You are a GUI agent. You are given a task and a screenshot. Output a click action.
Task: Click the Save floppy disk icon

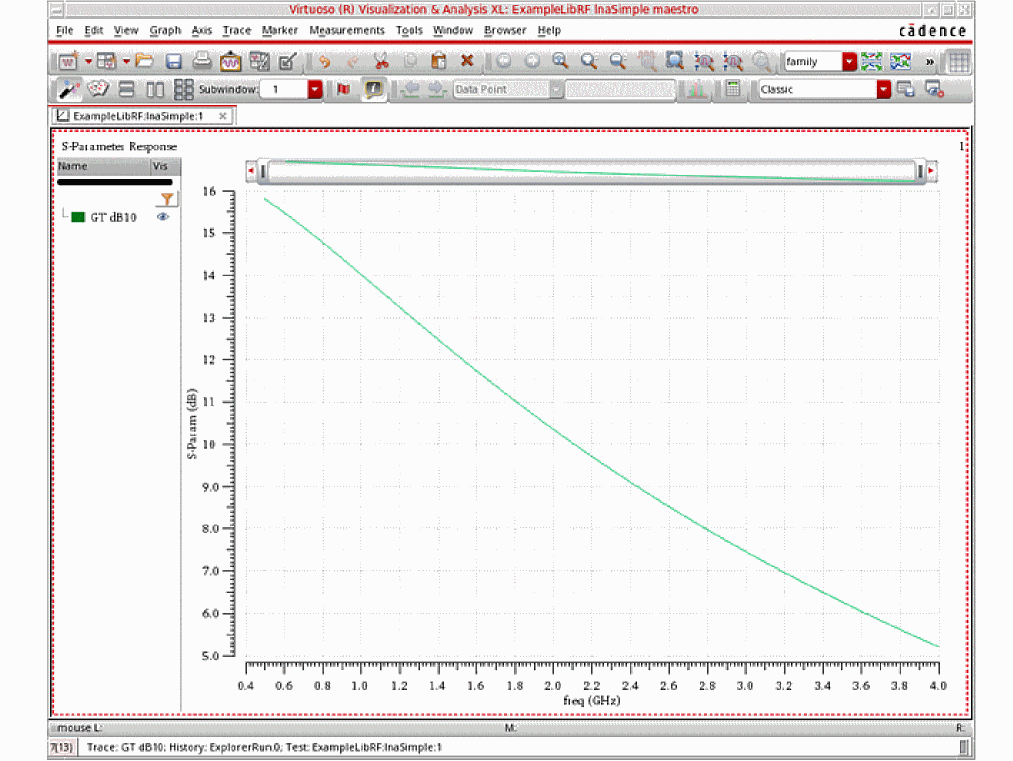[x=173, y=61]
